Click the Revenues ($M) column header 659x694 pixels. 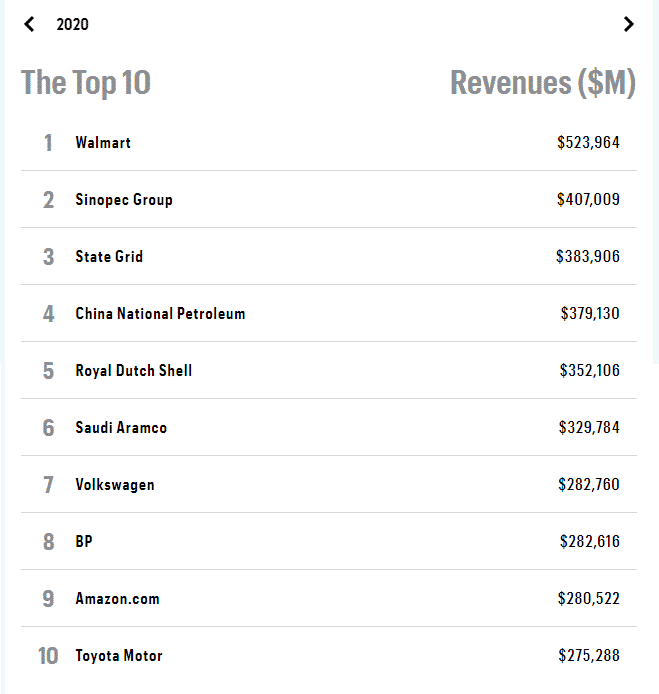tap(543, 83)
